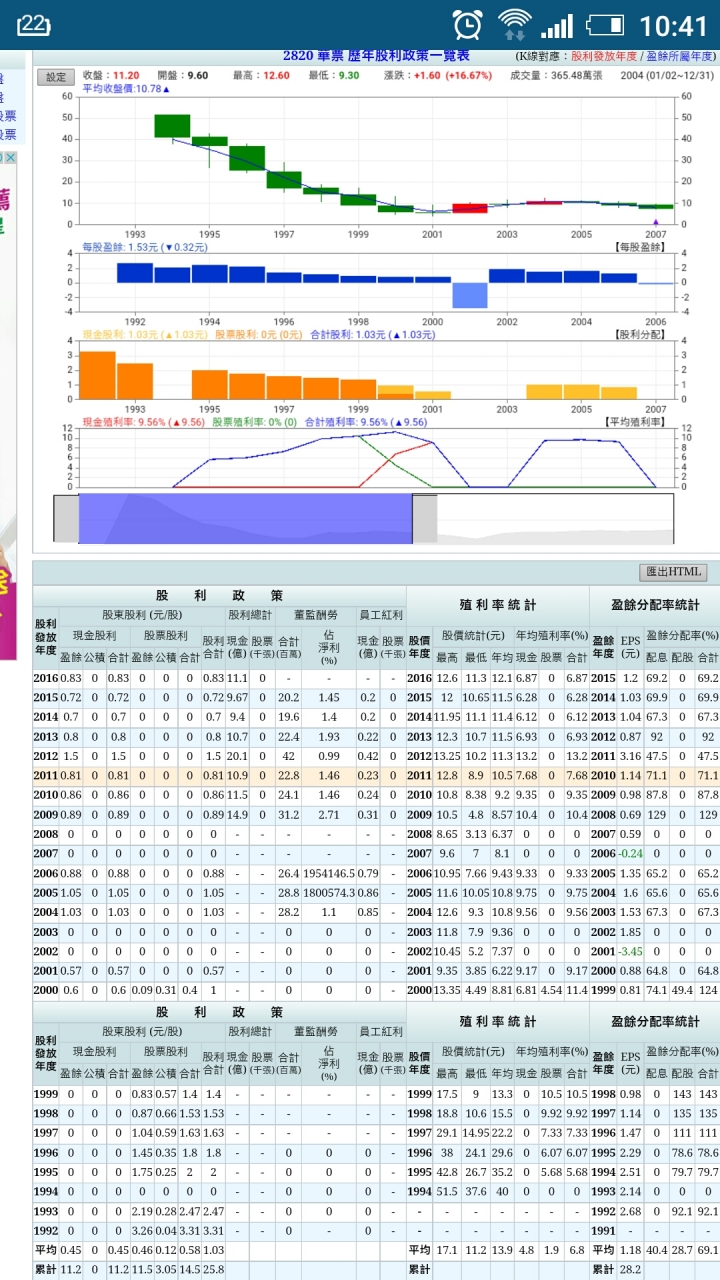Click the date range 2004 (01/02~12/31)
The width and height of the screenshot is (720, 1280).
[x=667, y=75]
